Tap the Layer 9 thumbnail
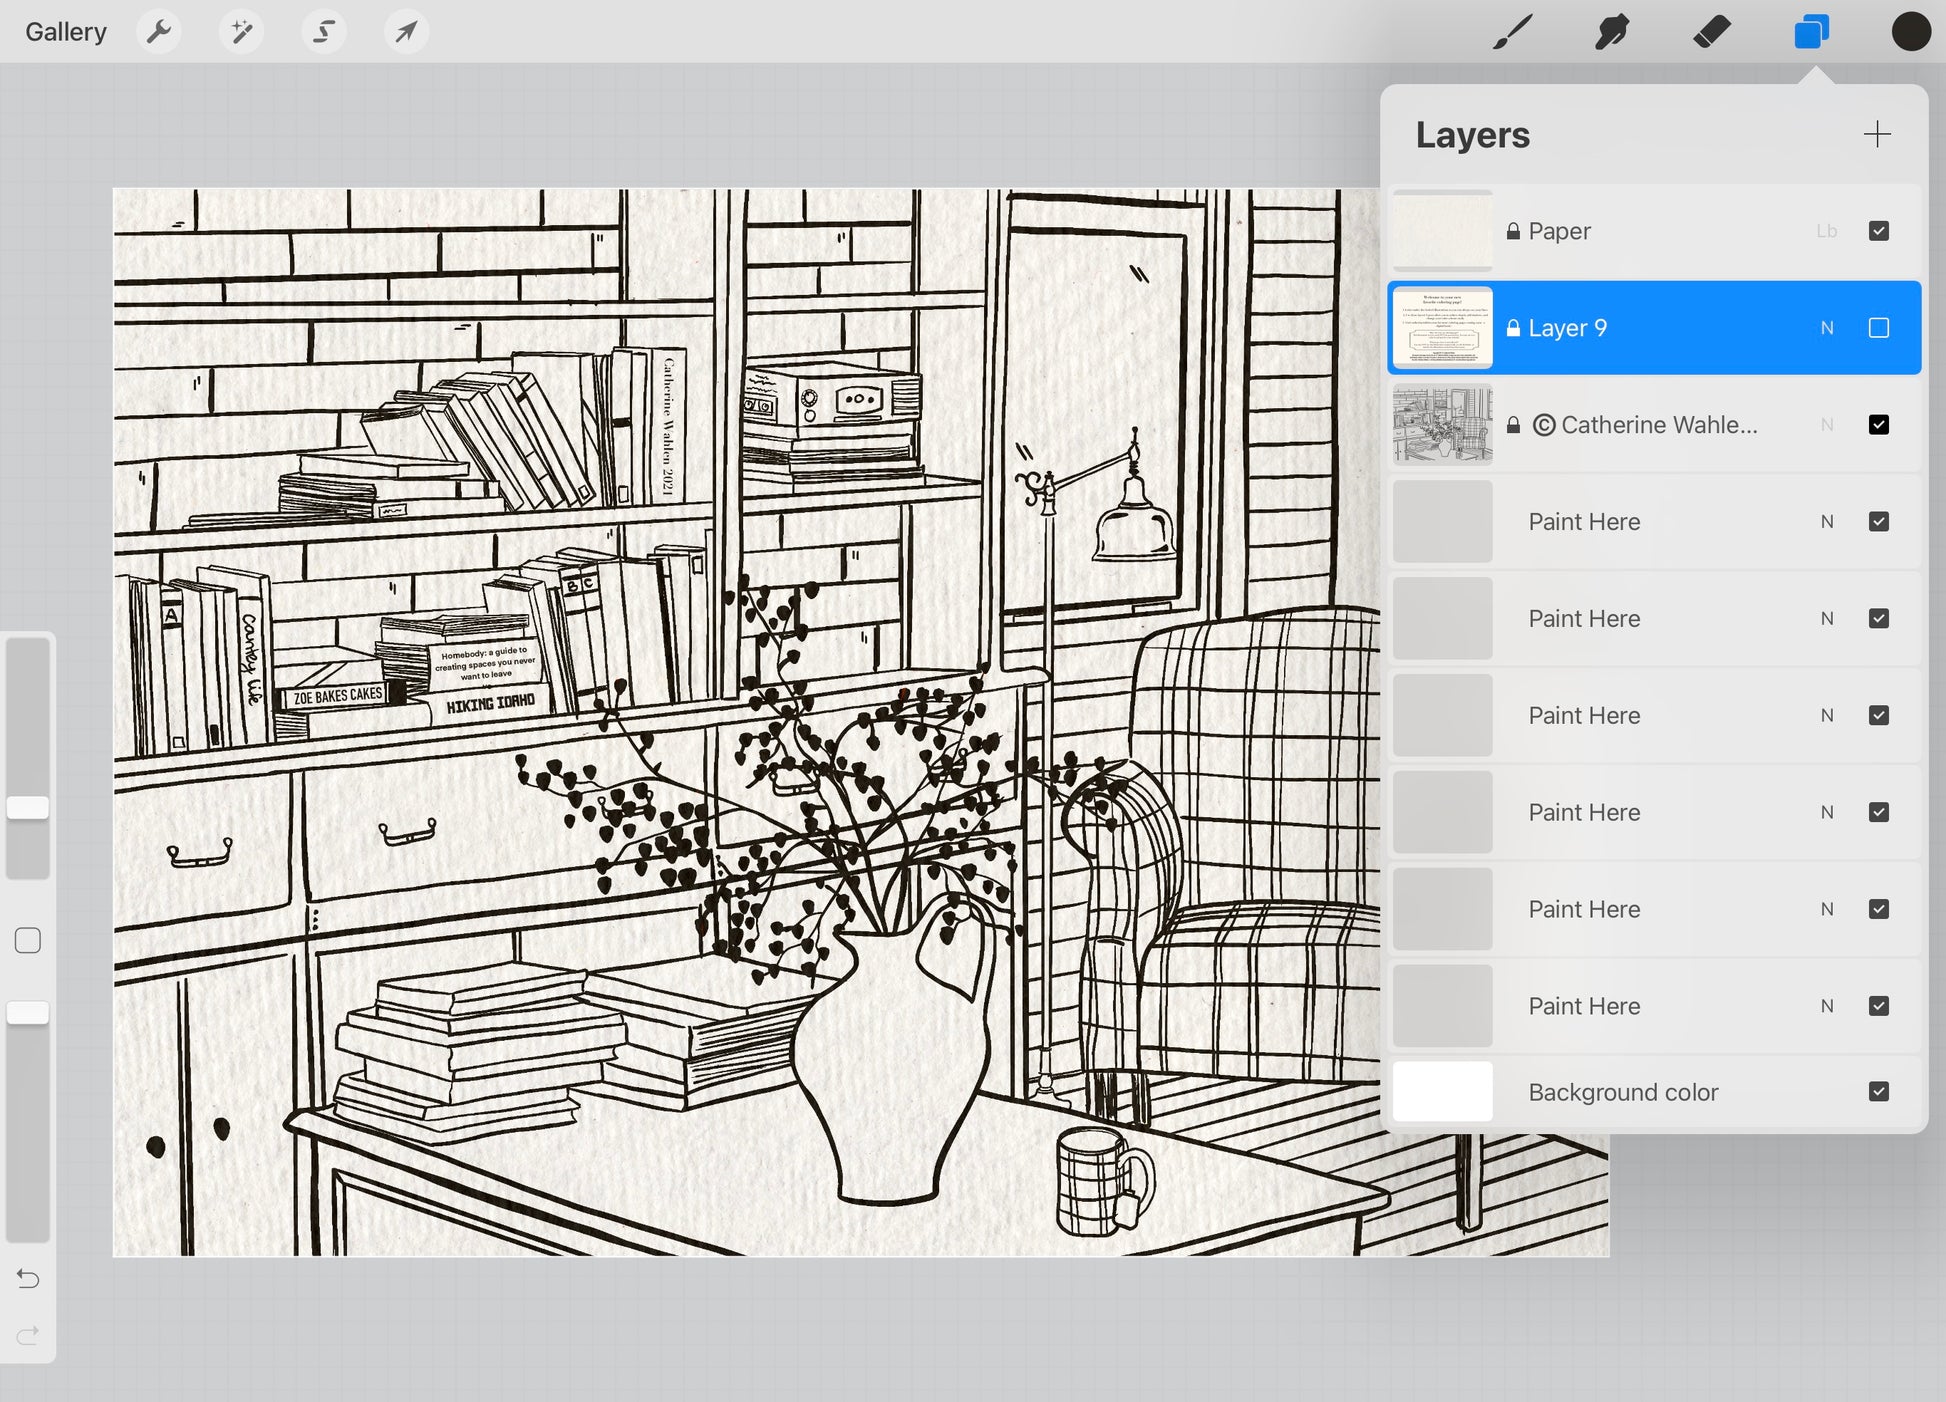 (x=1442, y=328)
